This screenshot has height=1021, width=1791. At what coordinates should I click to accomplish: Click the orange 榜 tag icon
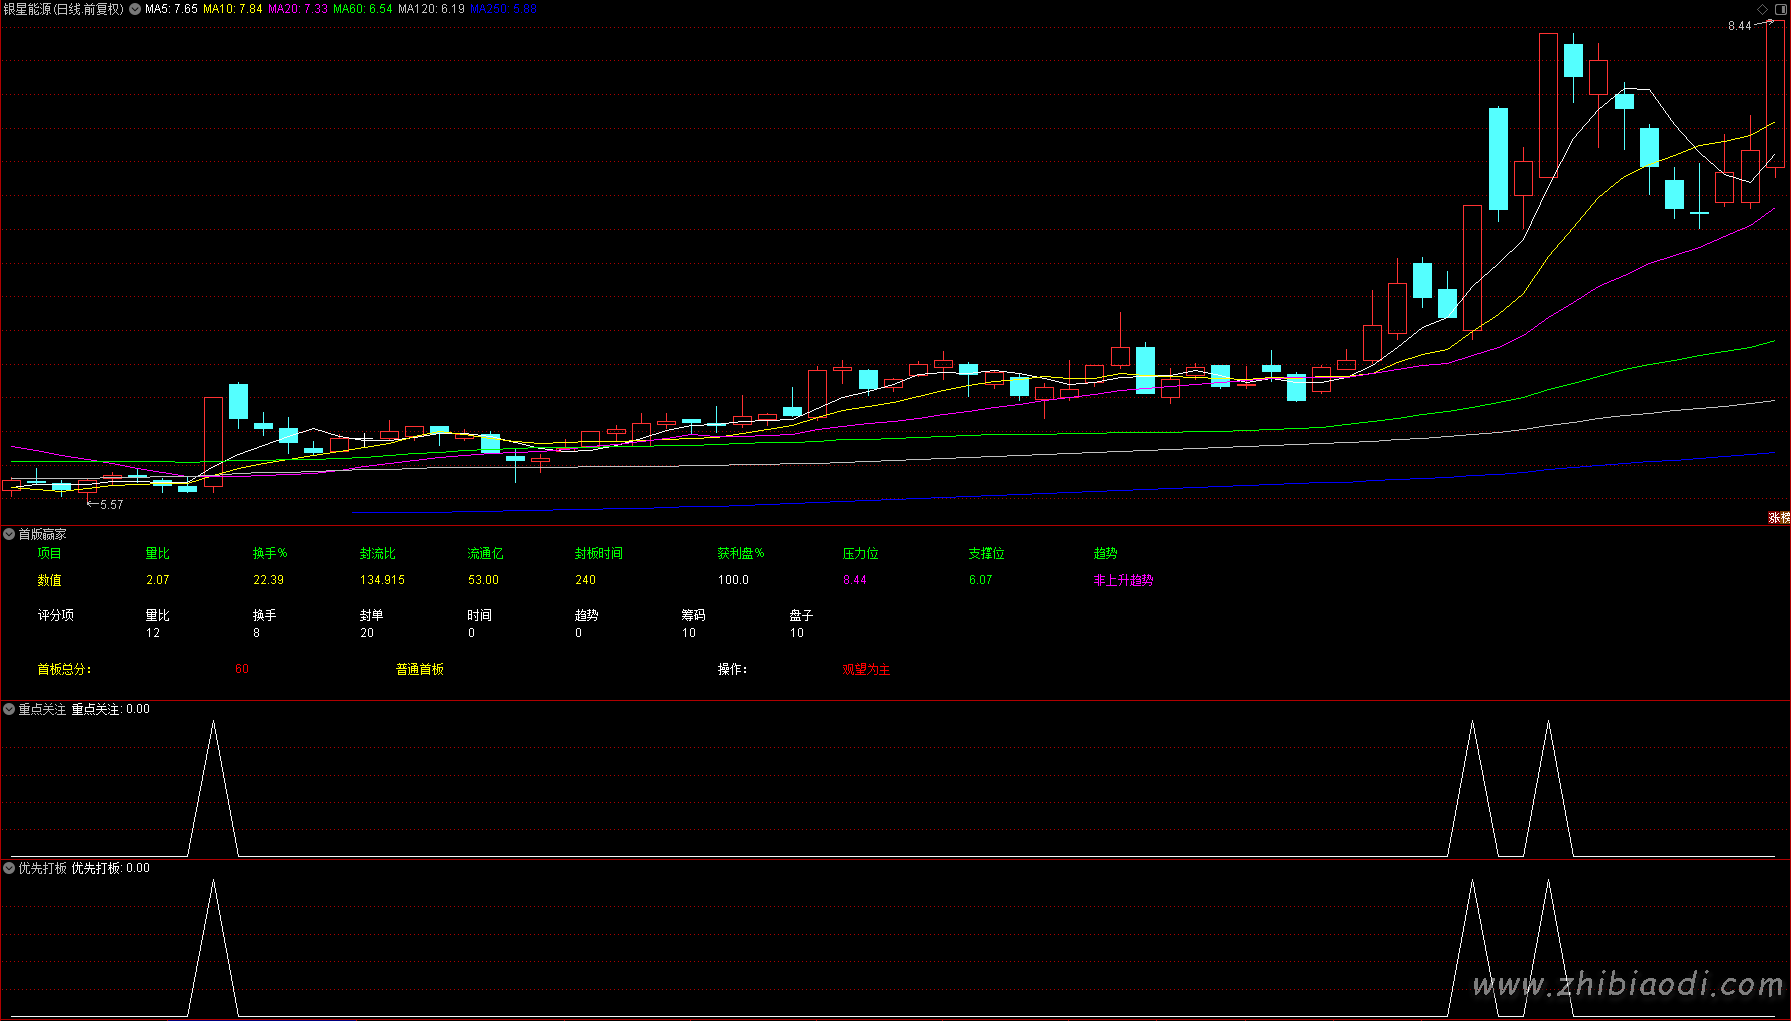pyautogui.click(x=1786, y=518)
